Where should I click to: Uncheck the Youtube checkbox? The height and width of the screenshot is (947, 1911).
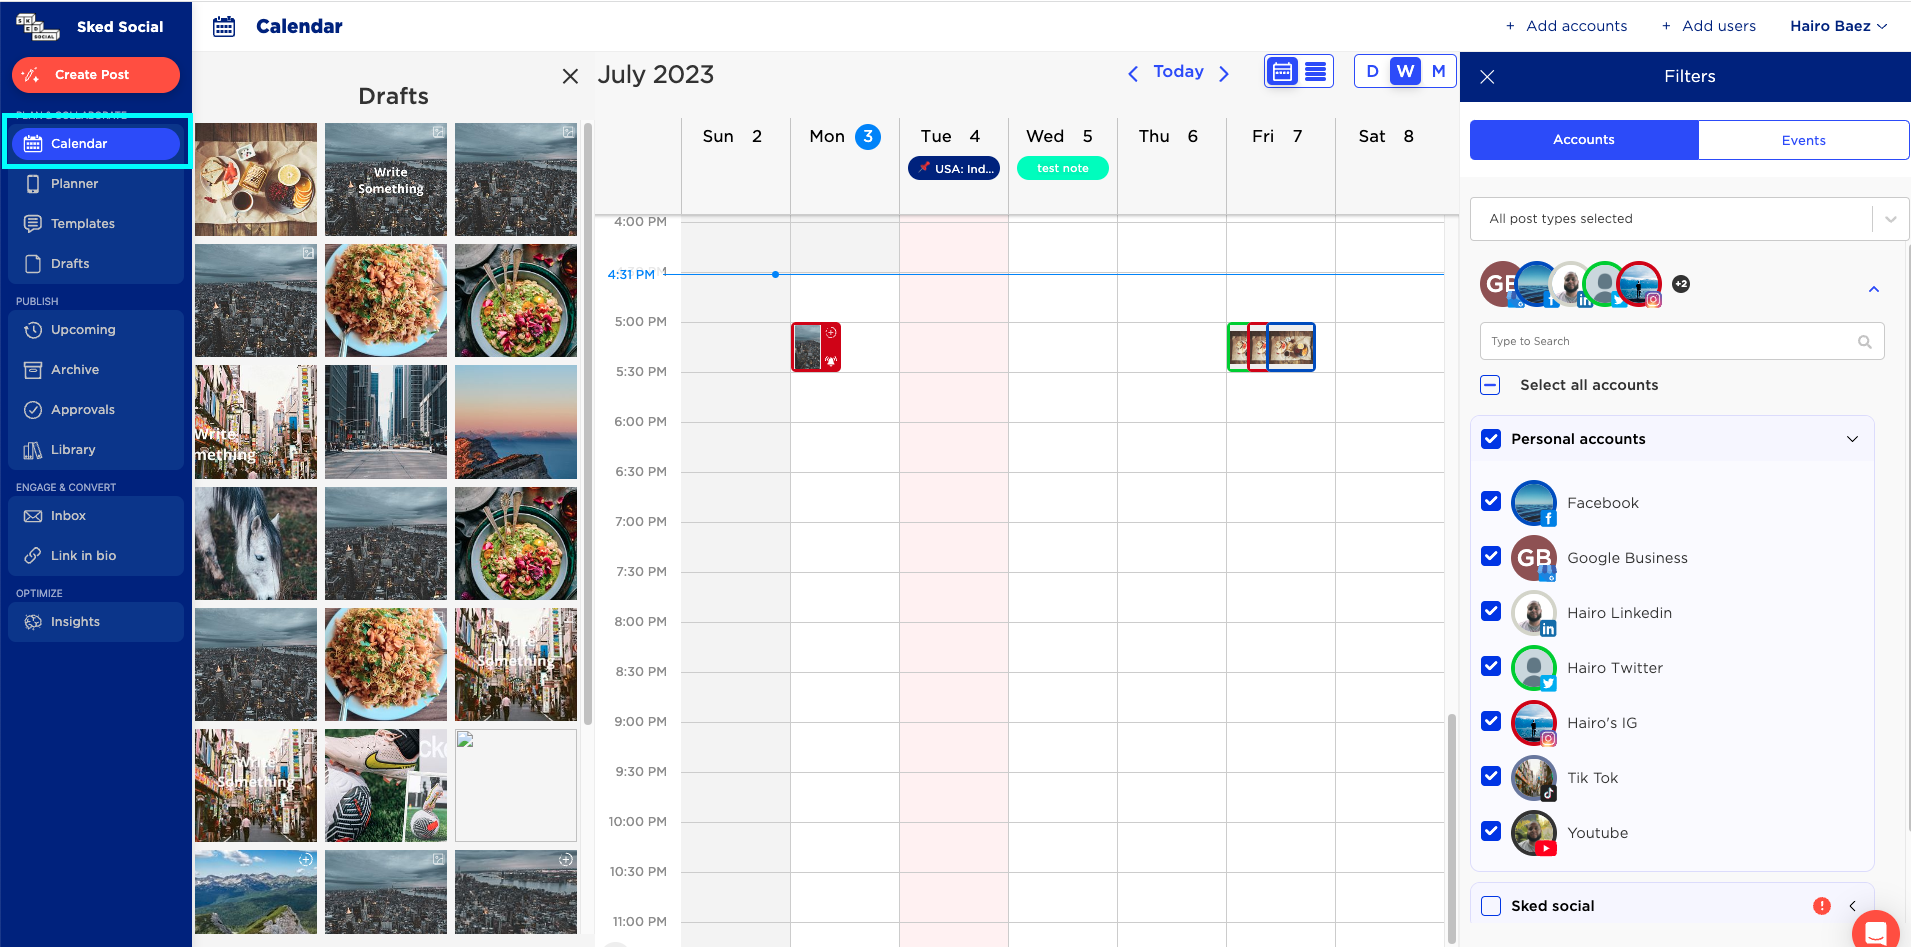1491,831
